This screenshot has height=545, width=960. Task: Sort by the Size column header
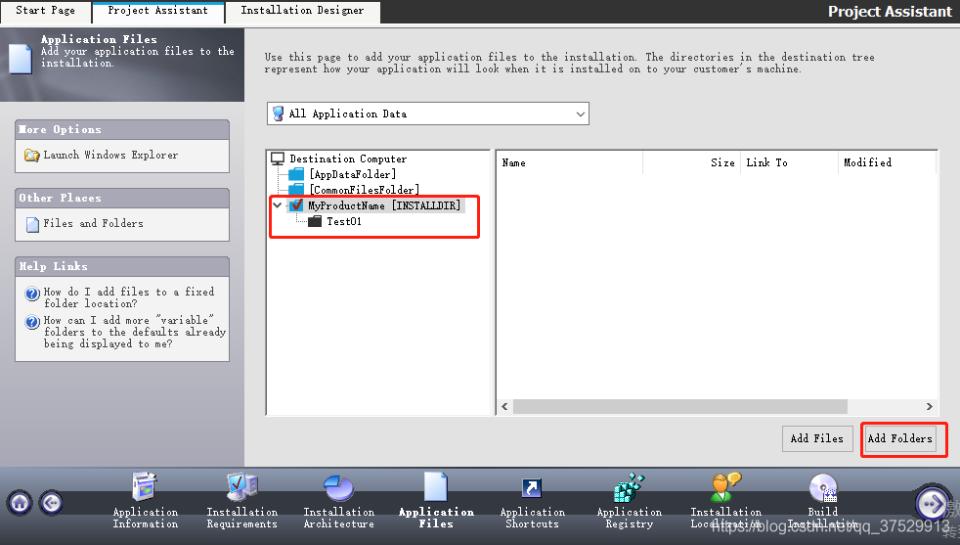coord(691,163)
